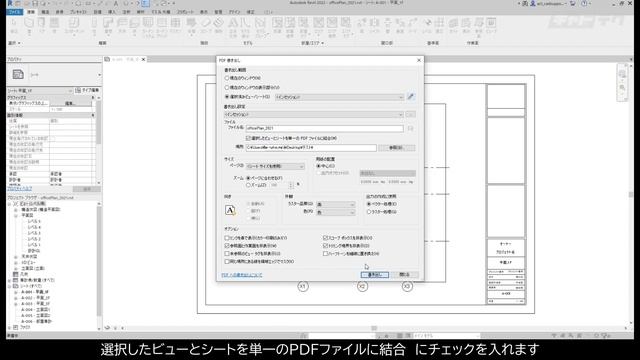
Task: Open the view/sheet set dropdown
Action: [x=340, y=97]
